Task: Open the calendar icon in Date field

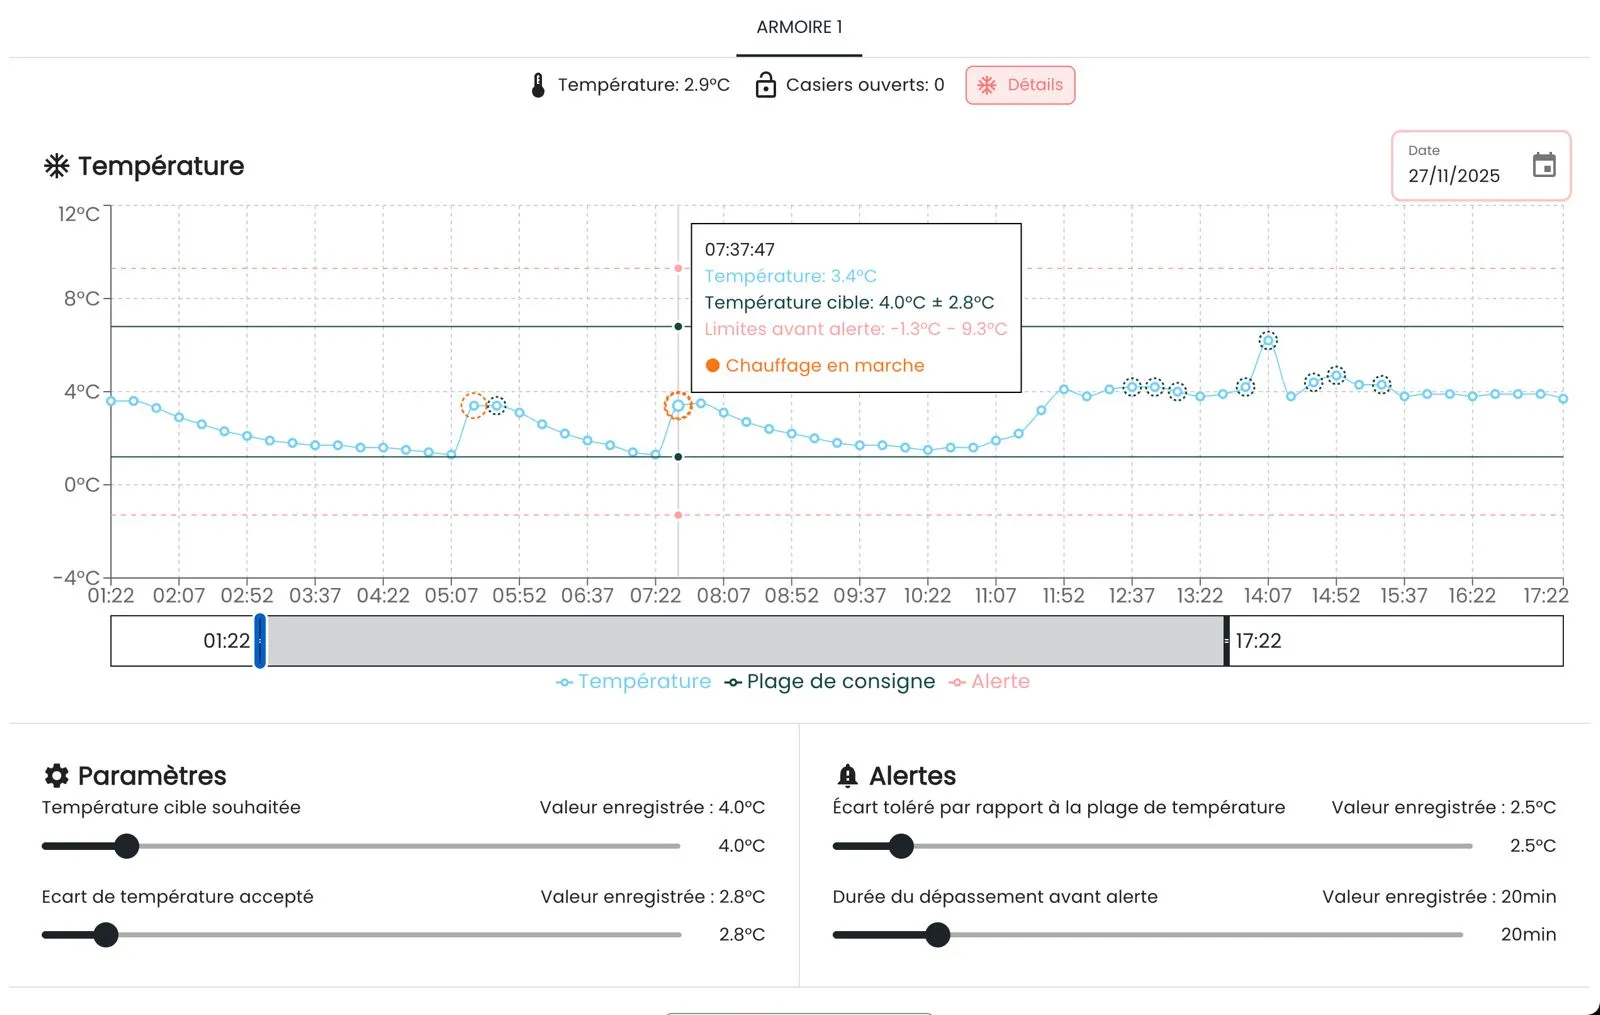Action: (1544, 165)
